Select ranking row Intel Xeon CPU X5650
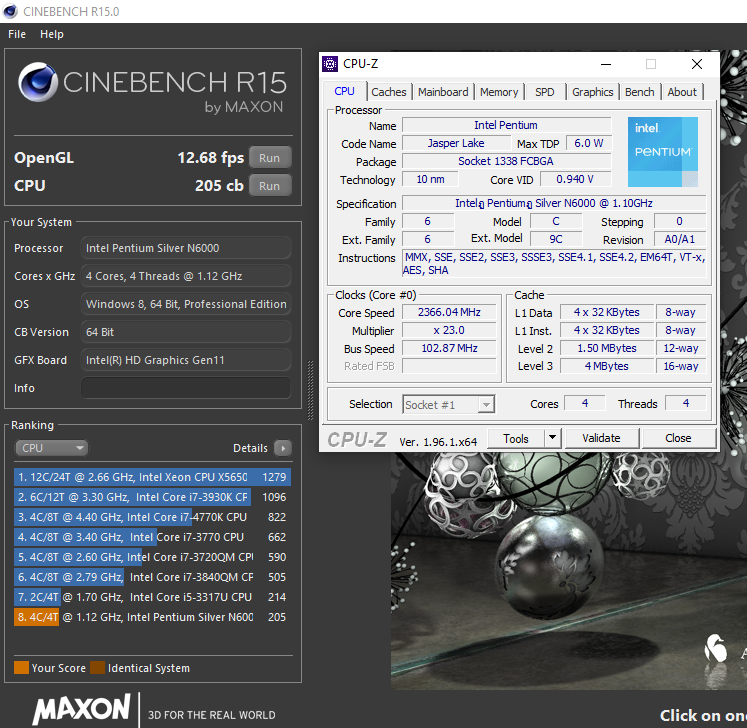Screen dimensions: 747x728 [152, 477]
